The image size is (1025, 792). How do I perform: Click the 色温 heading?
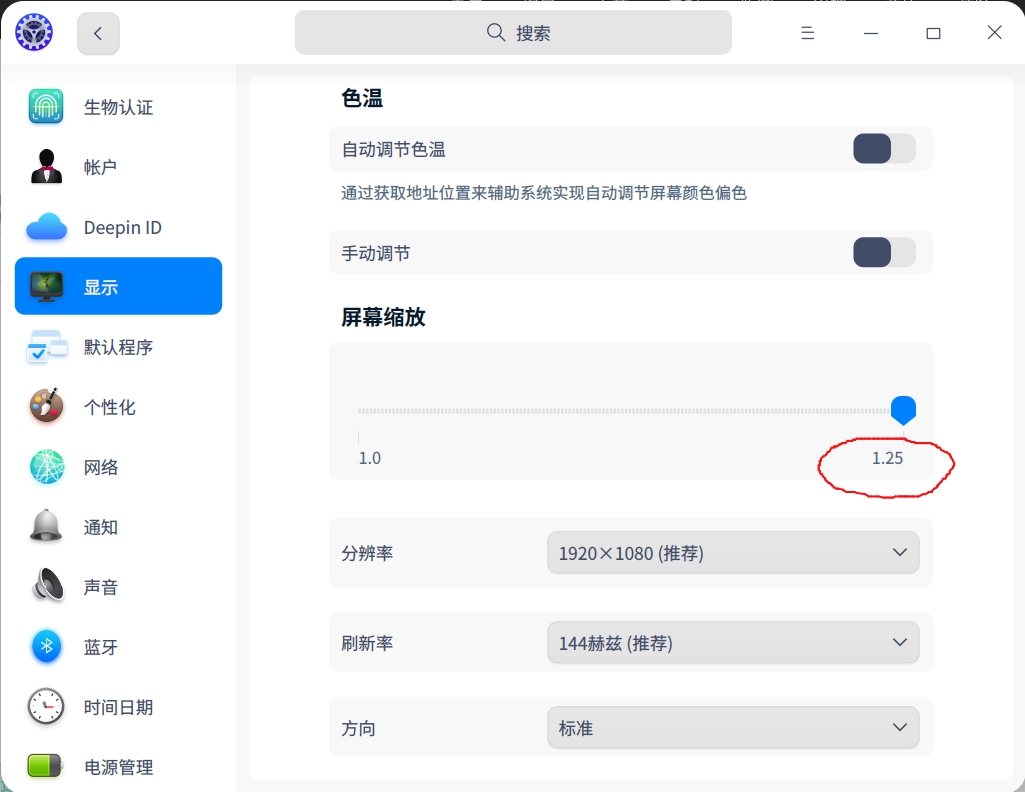tap(362, 98)
